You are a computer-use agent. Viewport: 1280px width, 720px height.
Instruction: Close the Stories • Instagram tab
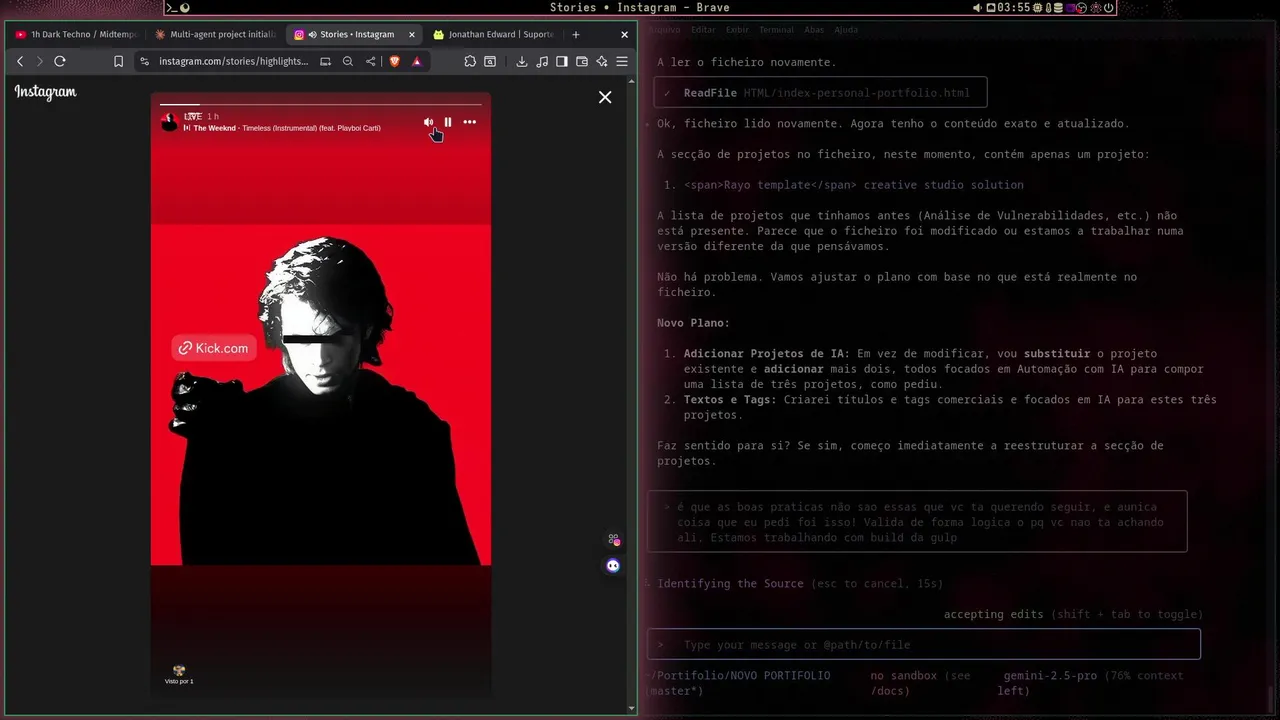tap(411, 34)
